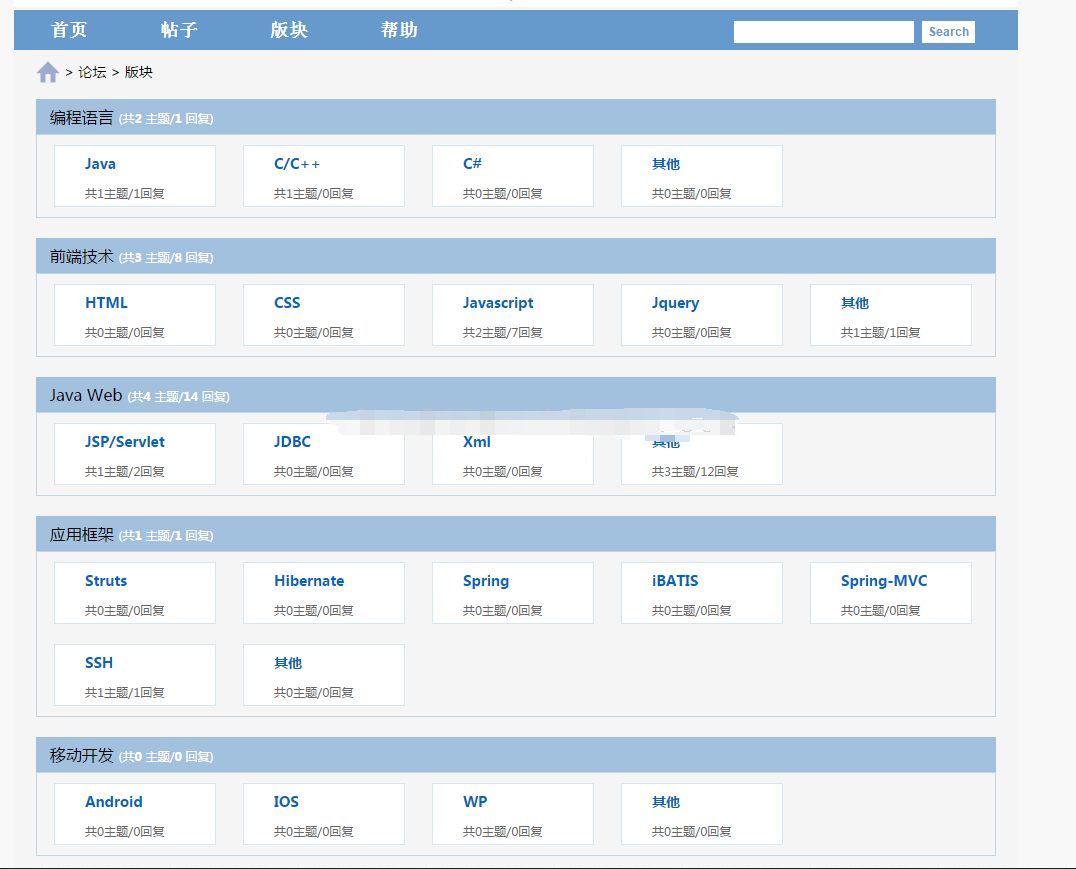This screenshot has width=1076, height=869.
Task: Click 共1主题/1回复 under SSH
Action: click(x=125, y=693)
